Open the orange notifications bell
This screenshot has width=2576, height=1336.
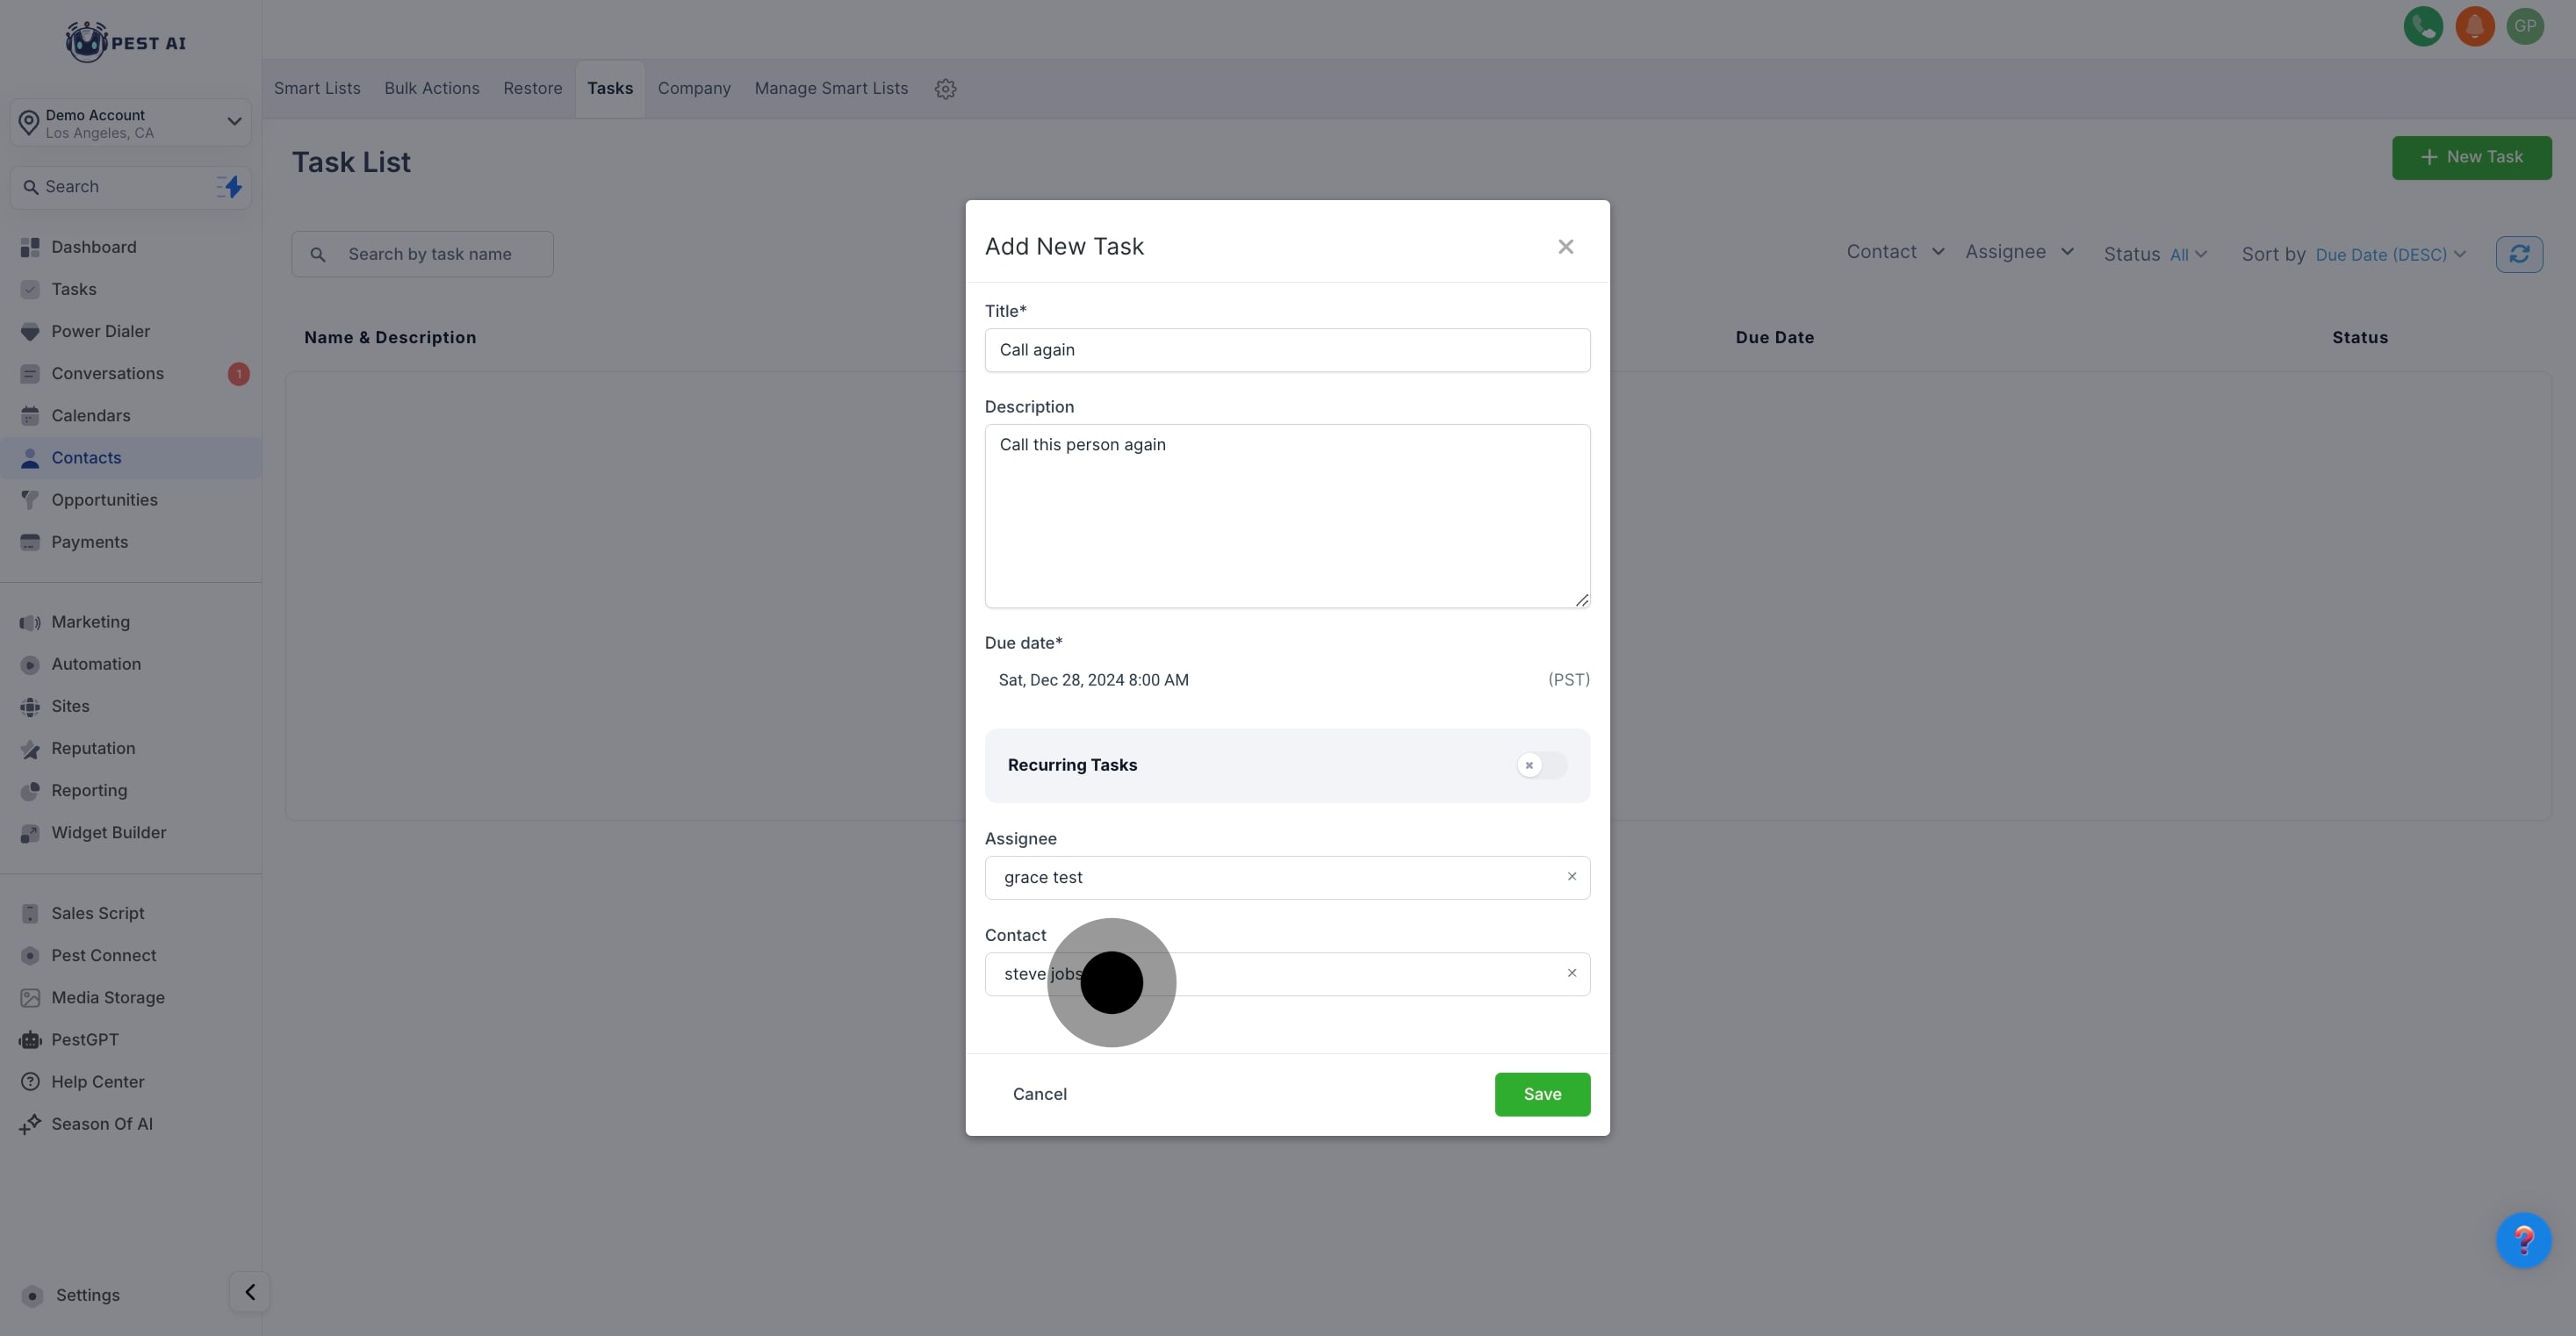coord(2474,27)
